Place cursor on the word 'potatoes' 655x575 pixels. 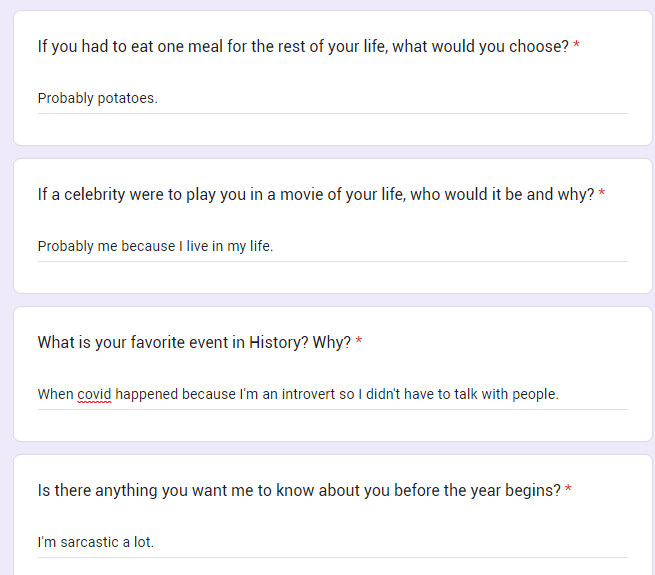[127, 98]
